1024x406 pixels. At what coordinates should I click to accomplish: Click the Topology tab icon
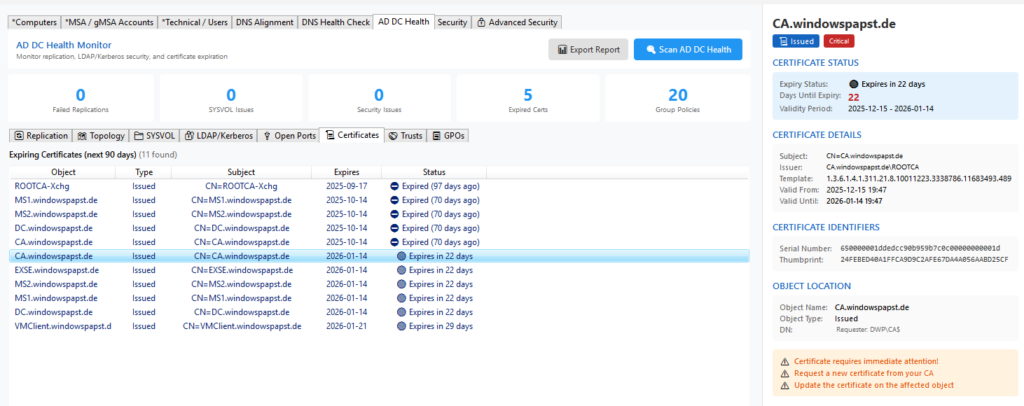pyautogui.click(x=82, y=135)
